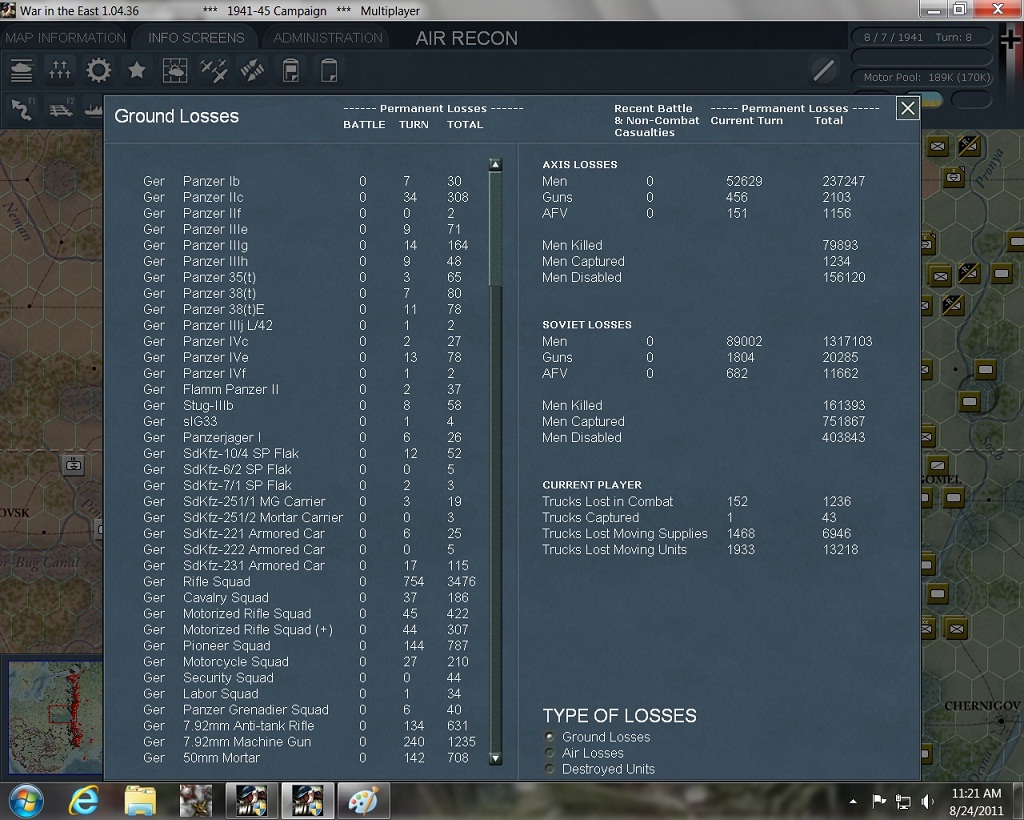The width and height of the screenshot is (1024, 820).
Task: Click the minimap thumbnail
Action: click(56, 717)
